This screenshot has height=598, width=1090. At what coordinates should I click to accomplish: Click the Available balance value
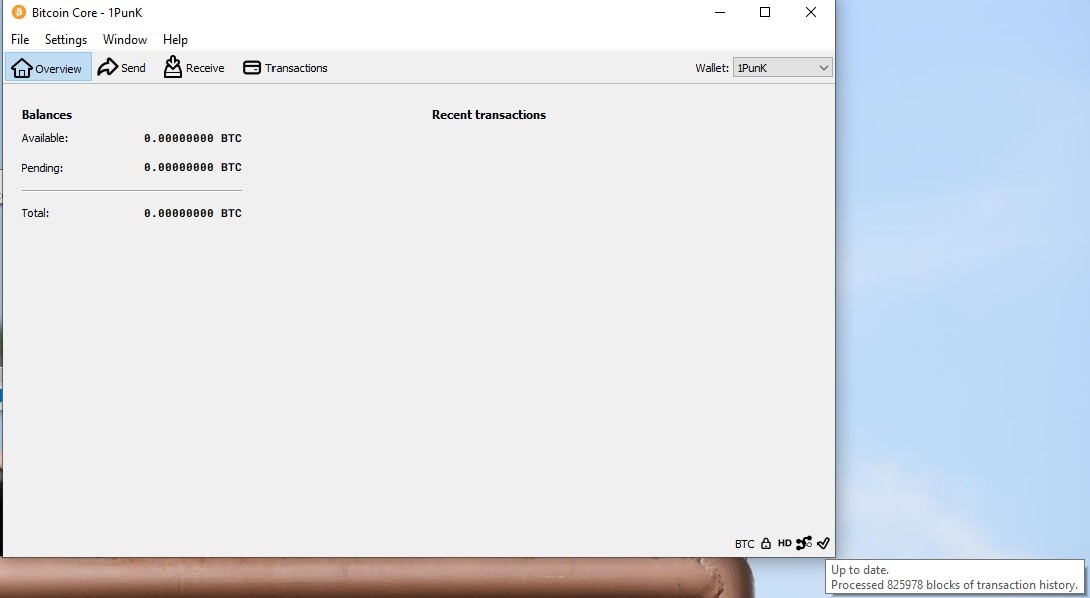(193, 138)
